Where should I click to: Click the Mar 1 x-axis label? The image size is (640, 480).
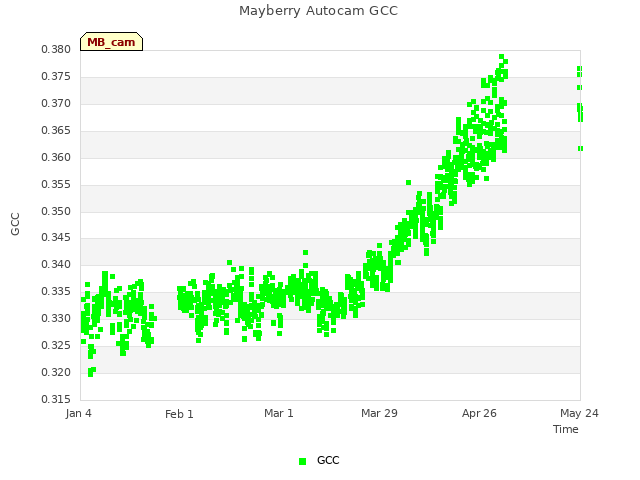tap(279, 413)
